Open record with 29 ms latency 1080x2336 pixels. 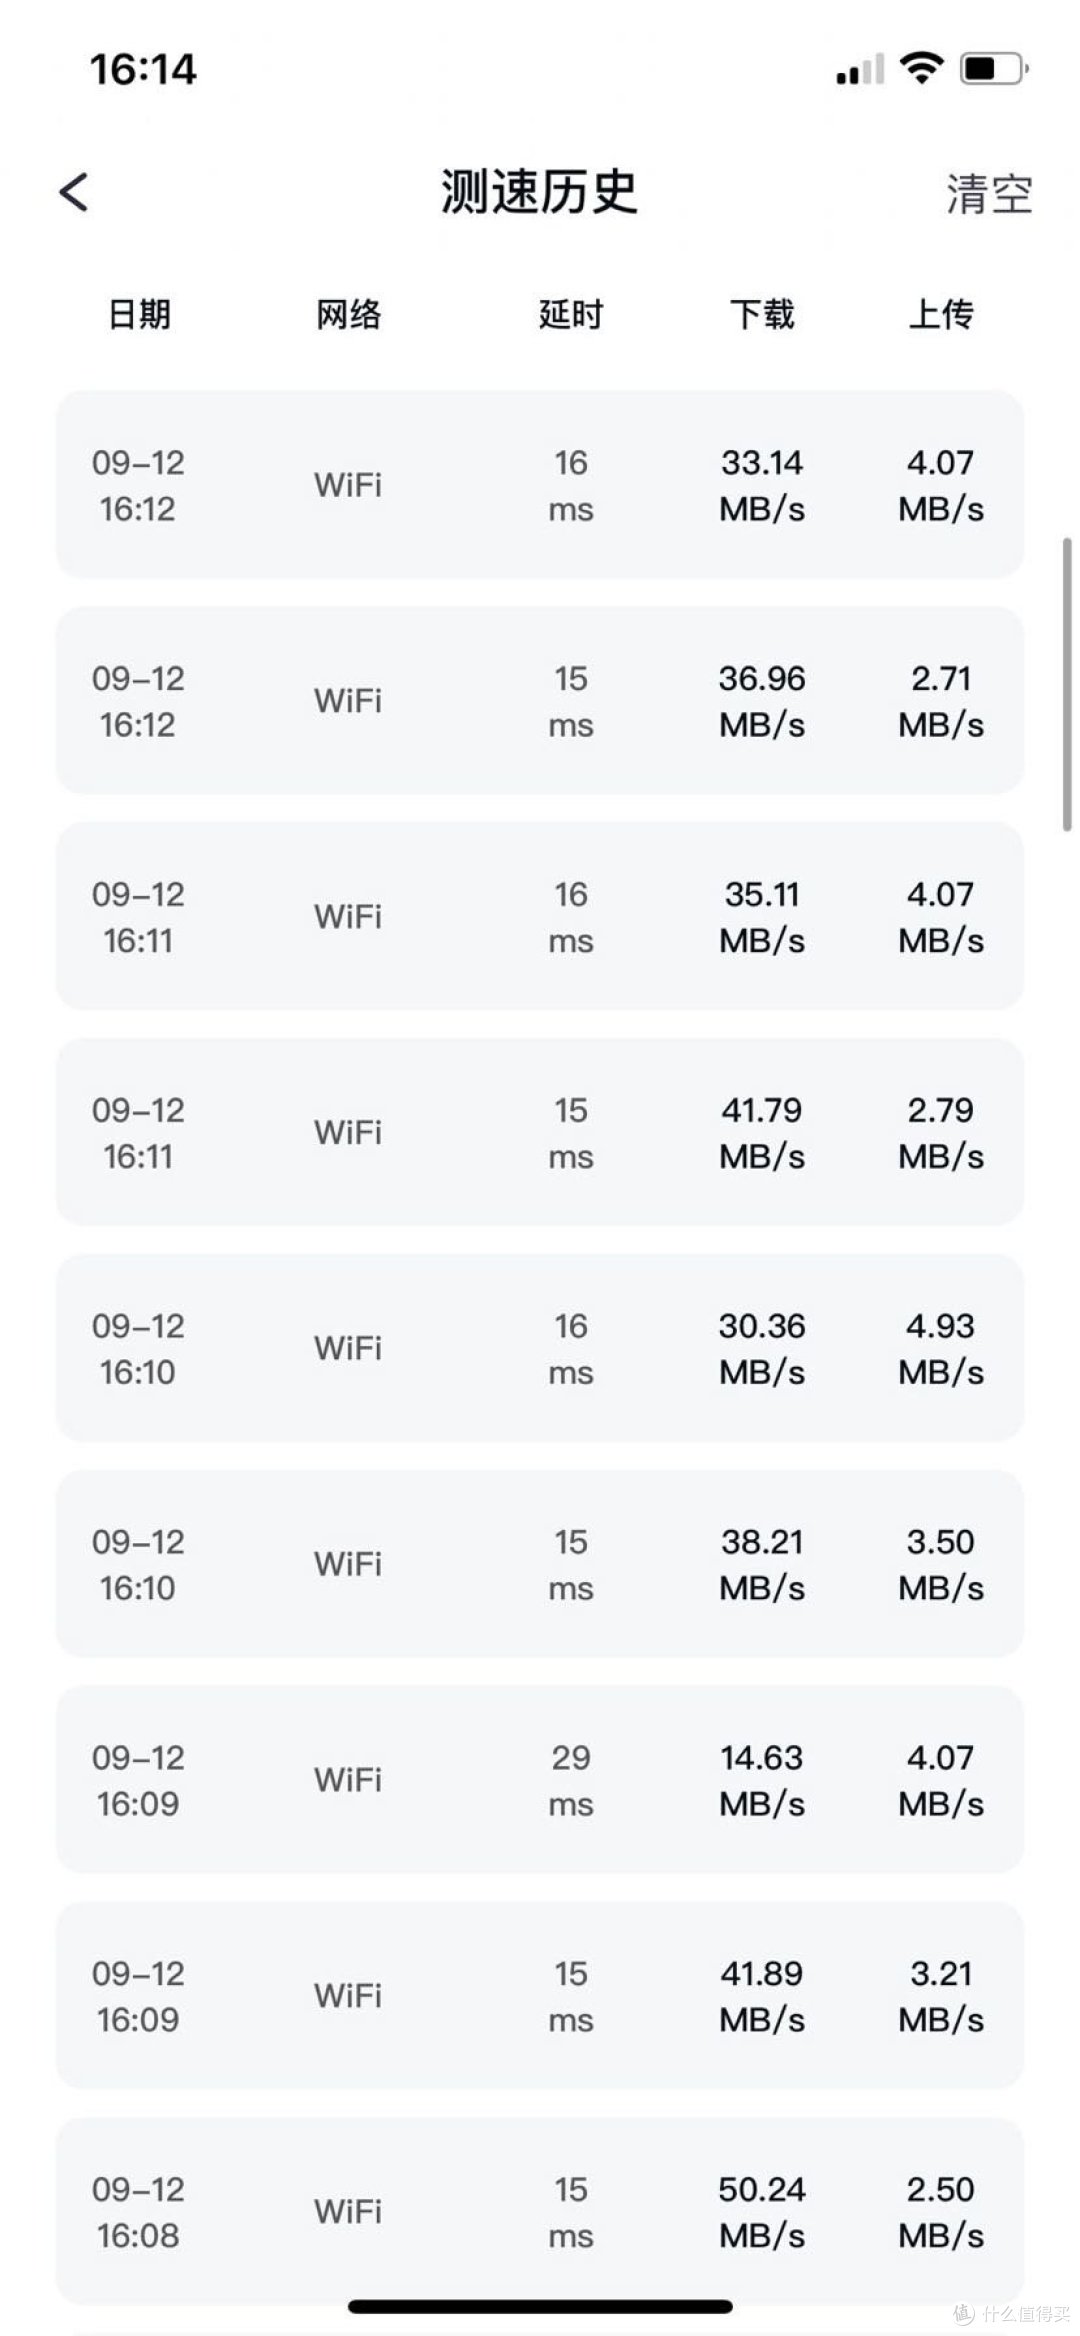540,1780
